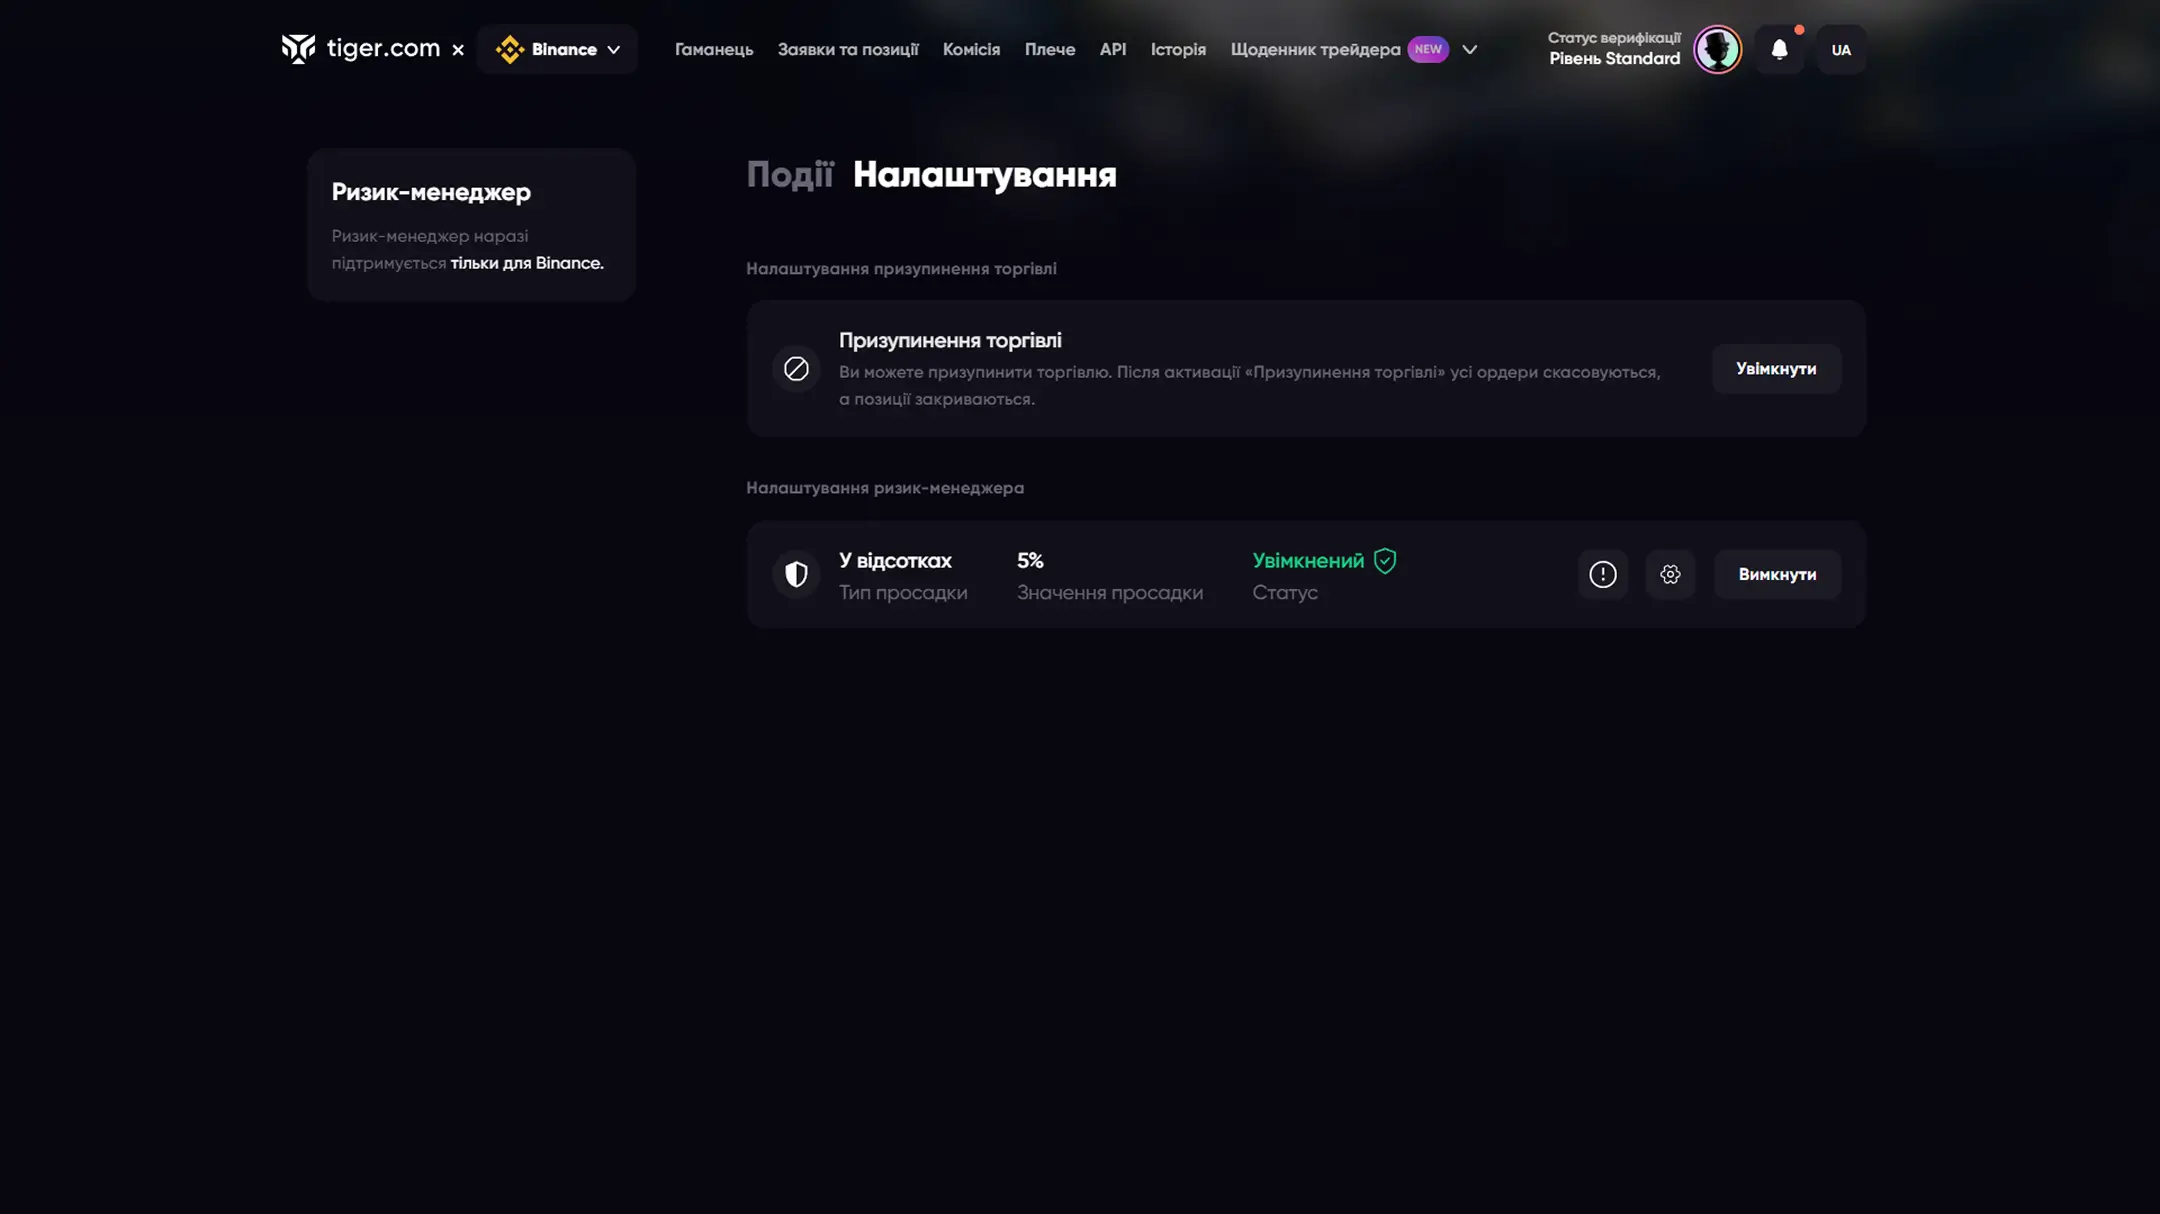Viewport: 2160px width, 1214px height.
Task: Click the Рівень Standard verification status
Action: [1614, 59]
